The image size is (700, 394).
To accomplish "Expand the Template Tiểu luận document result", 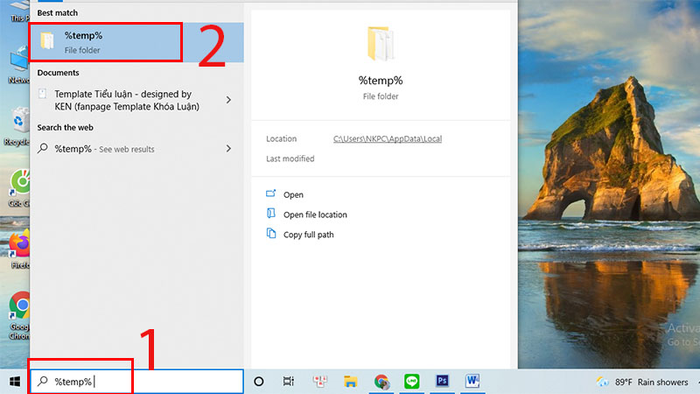I will pos(229,100).
